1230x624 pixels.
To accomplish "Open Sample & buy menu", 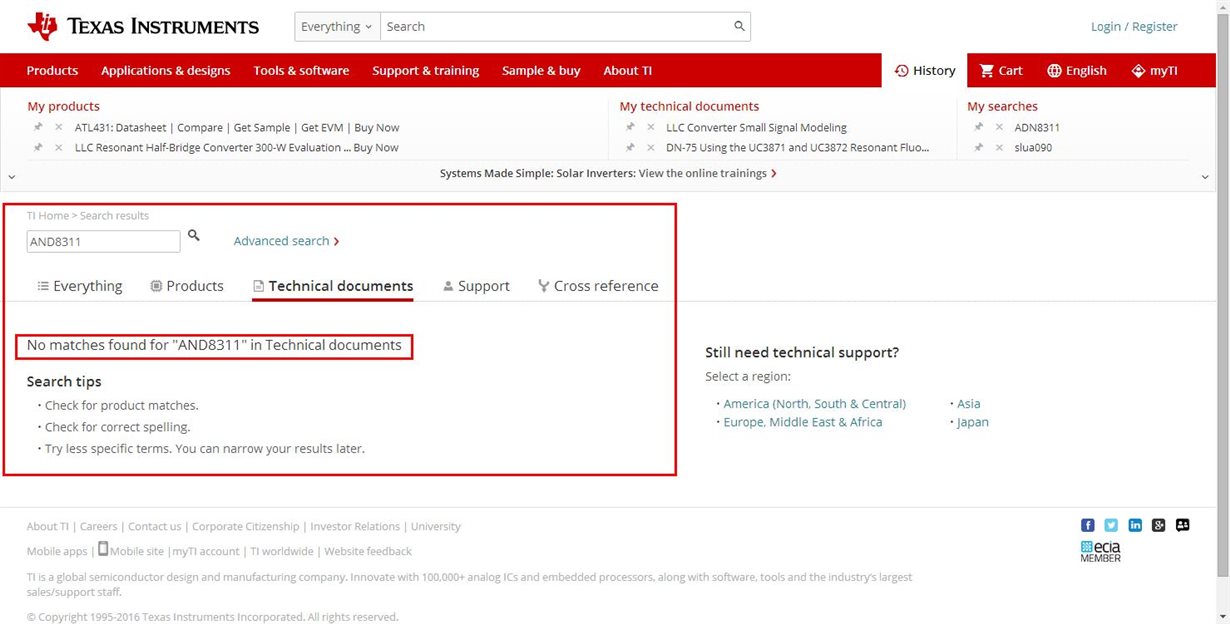I will point(541,71).
